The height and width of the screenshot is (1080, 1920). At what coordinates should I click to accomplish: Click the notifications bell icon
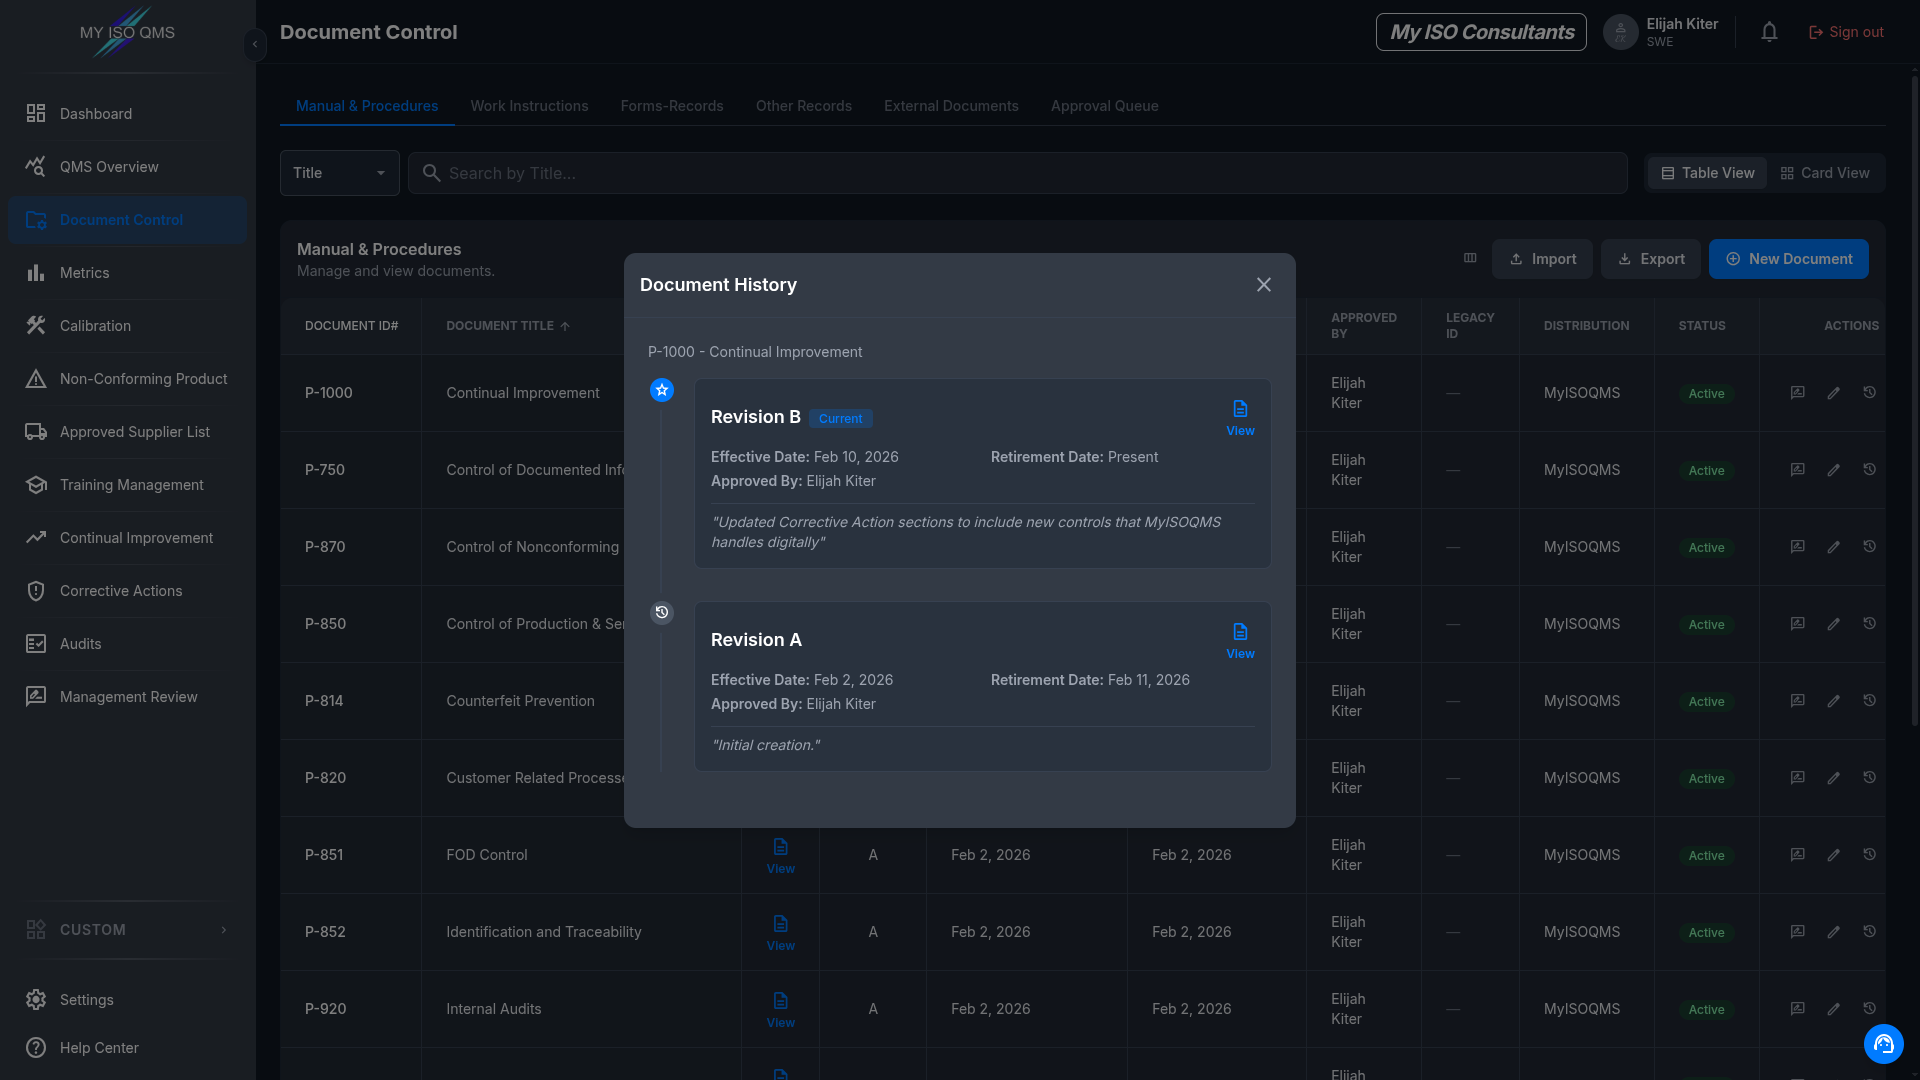pos(1769,32)
